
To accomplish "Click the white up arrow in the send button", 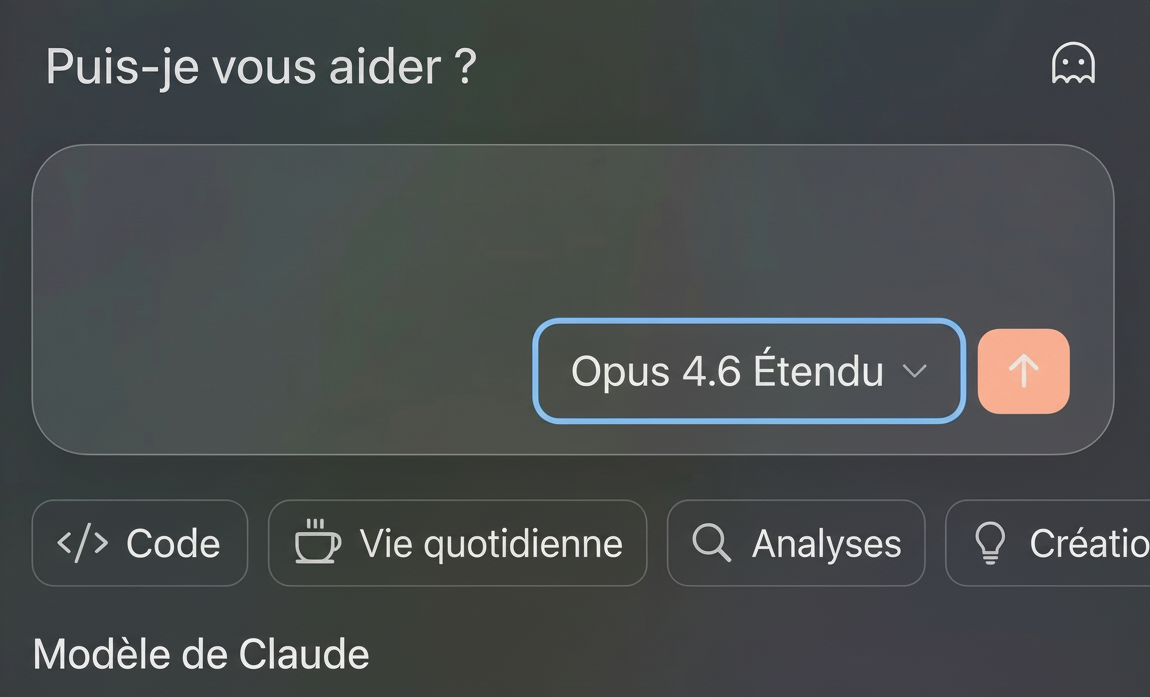I will pyautogui.click(x=1023, y=371).
